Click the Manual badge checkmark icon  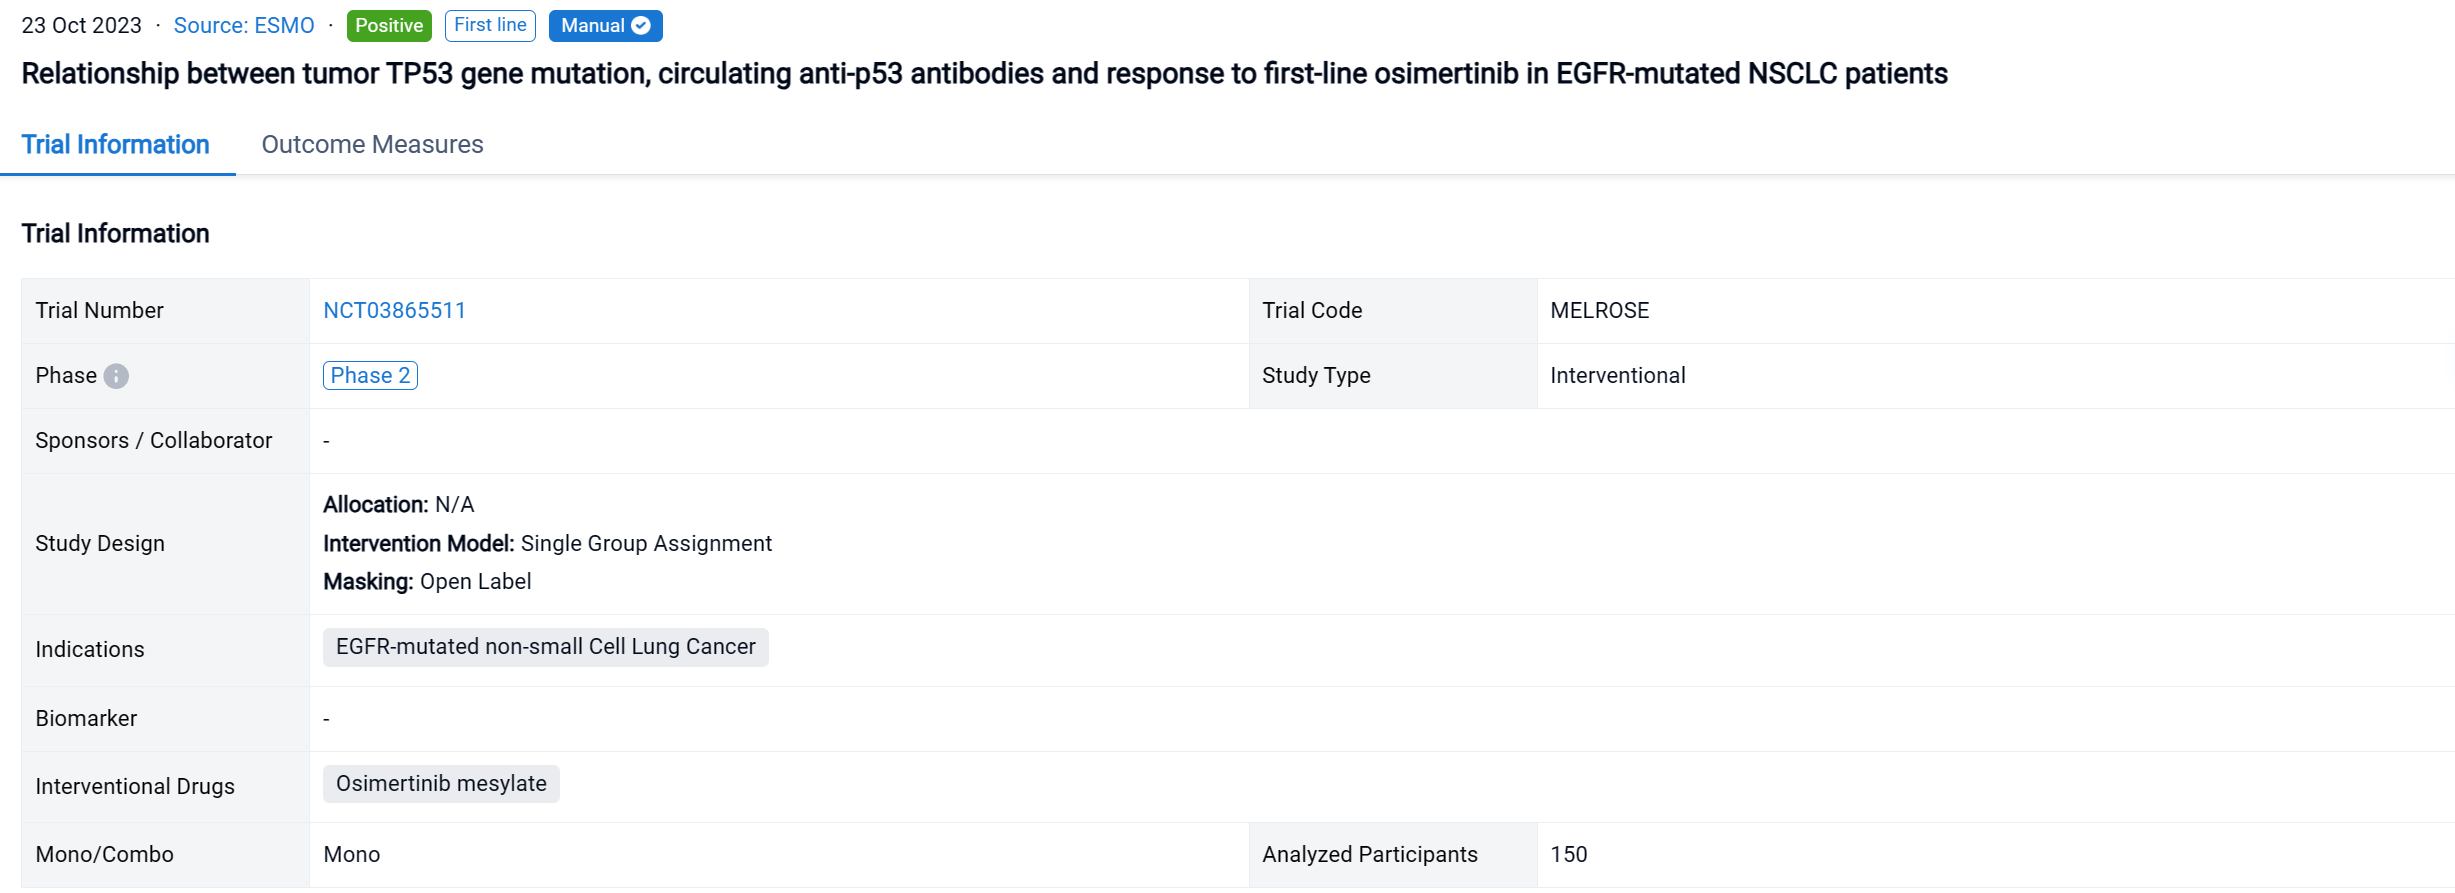click(x=641, y=26)
